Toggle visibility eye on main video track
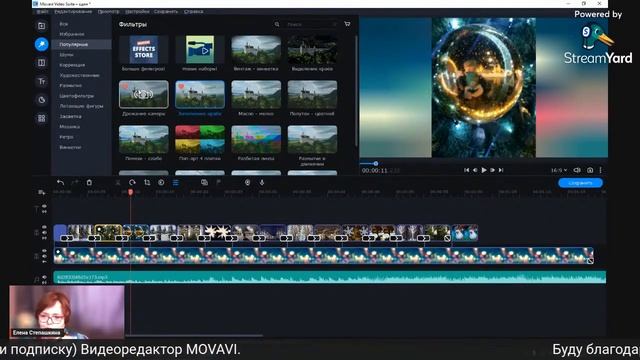Image resolution: width=640 pixels, height=360 pixels. (44, 227)
